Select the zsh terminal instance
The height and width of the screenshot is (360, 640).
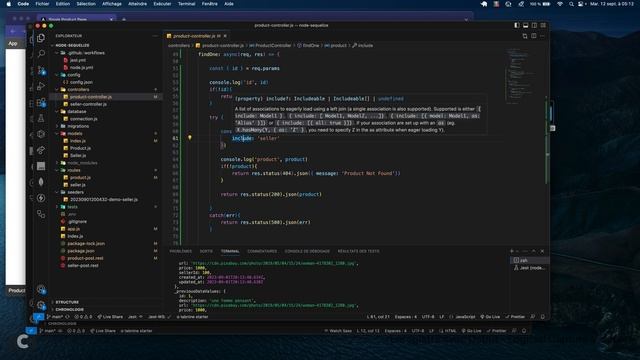[x=529, y=260]
